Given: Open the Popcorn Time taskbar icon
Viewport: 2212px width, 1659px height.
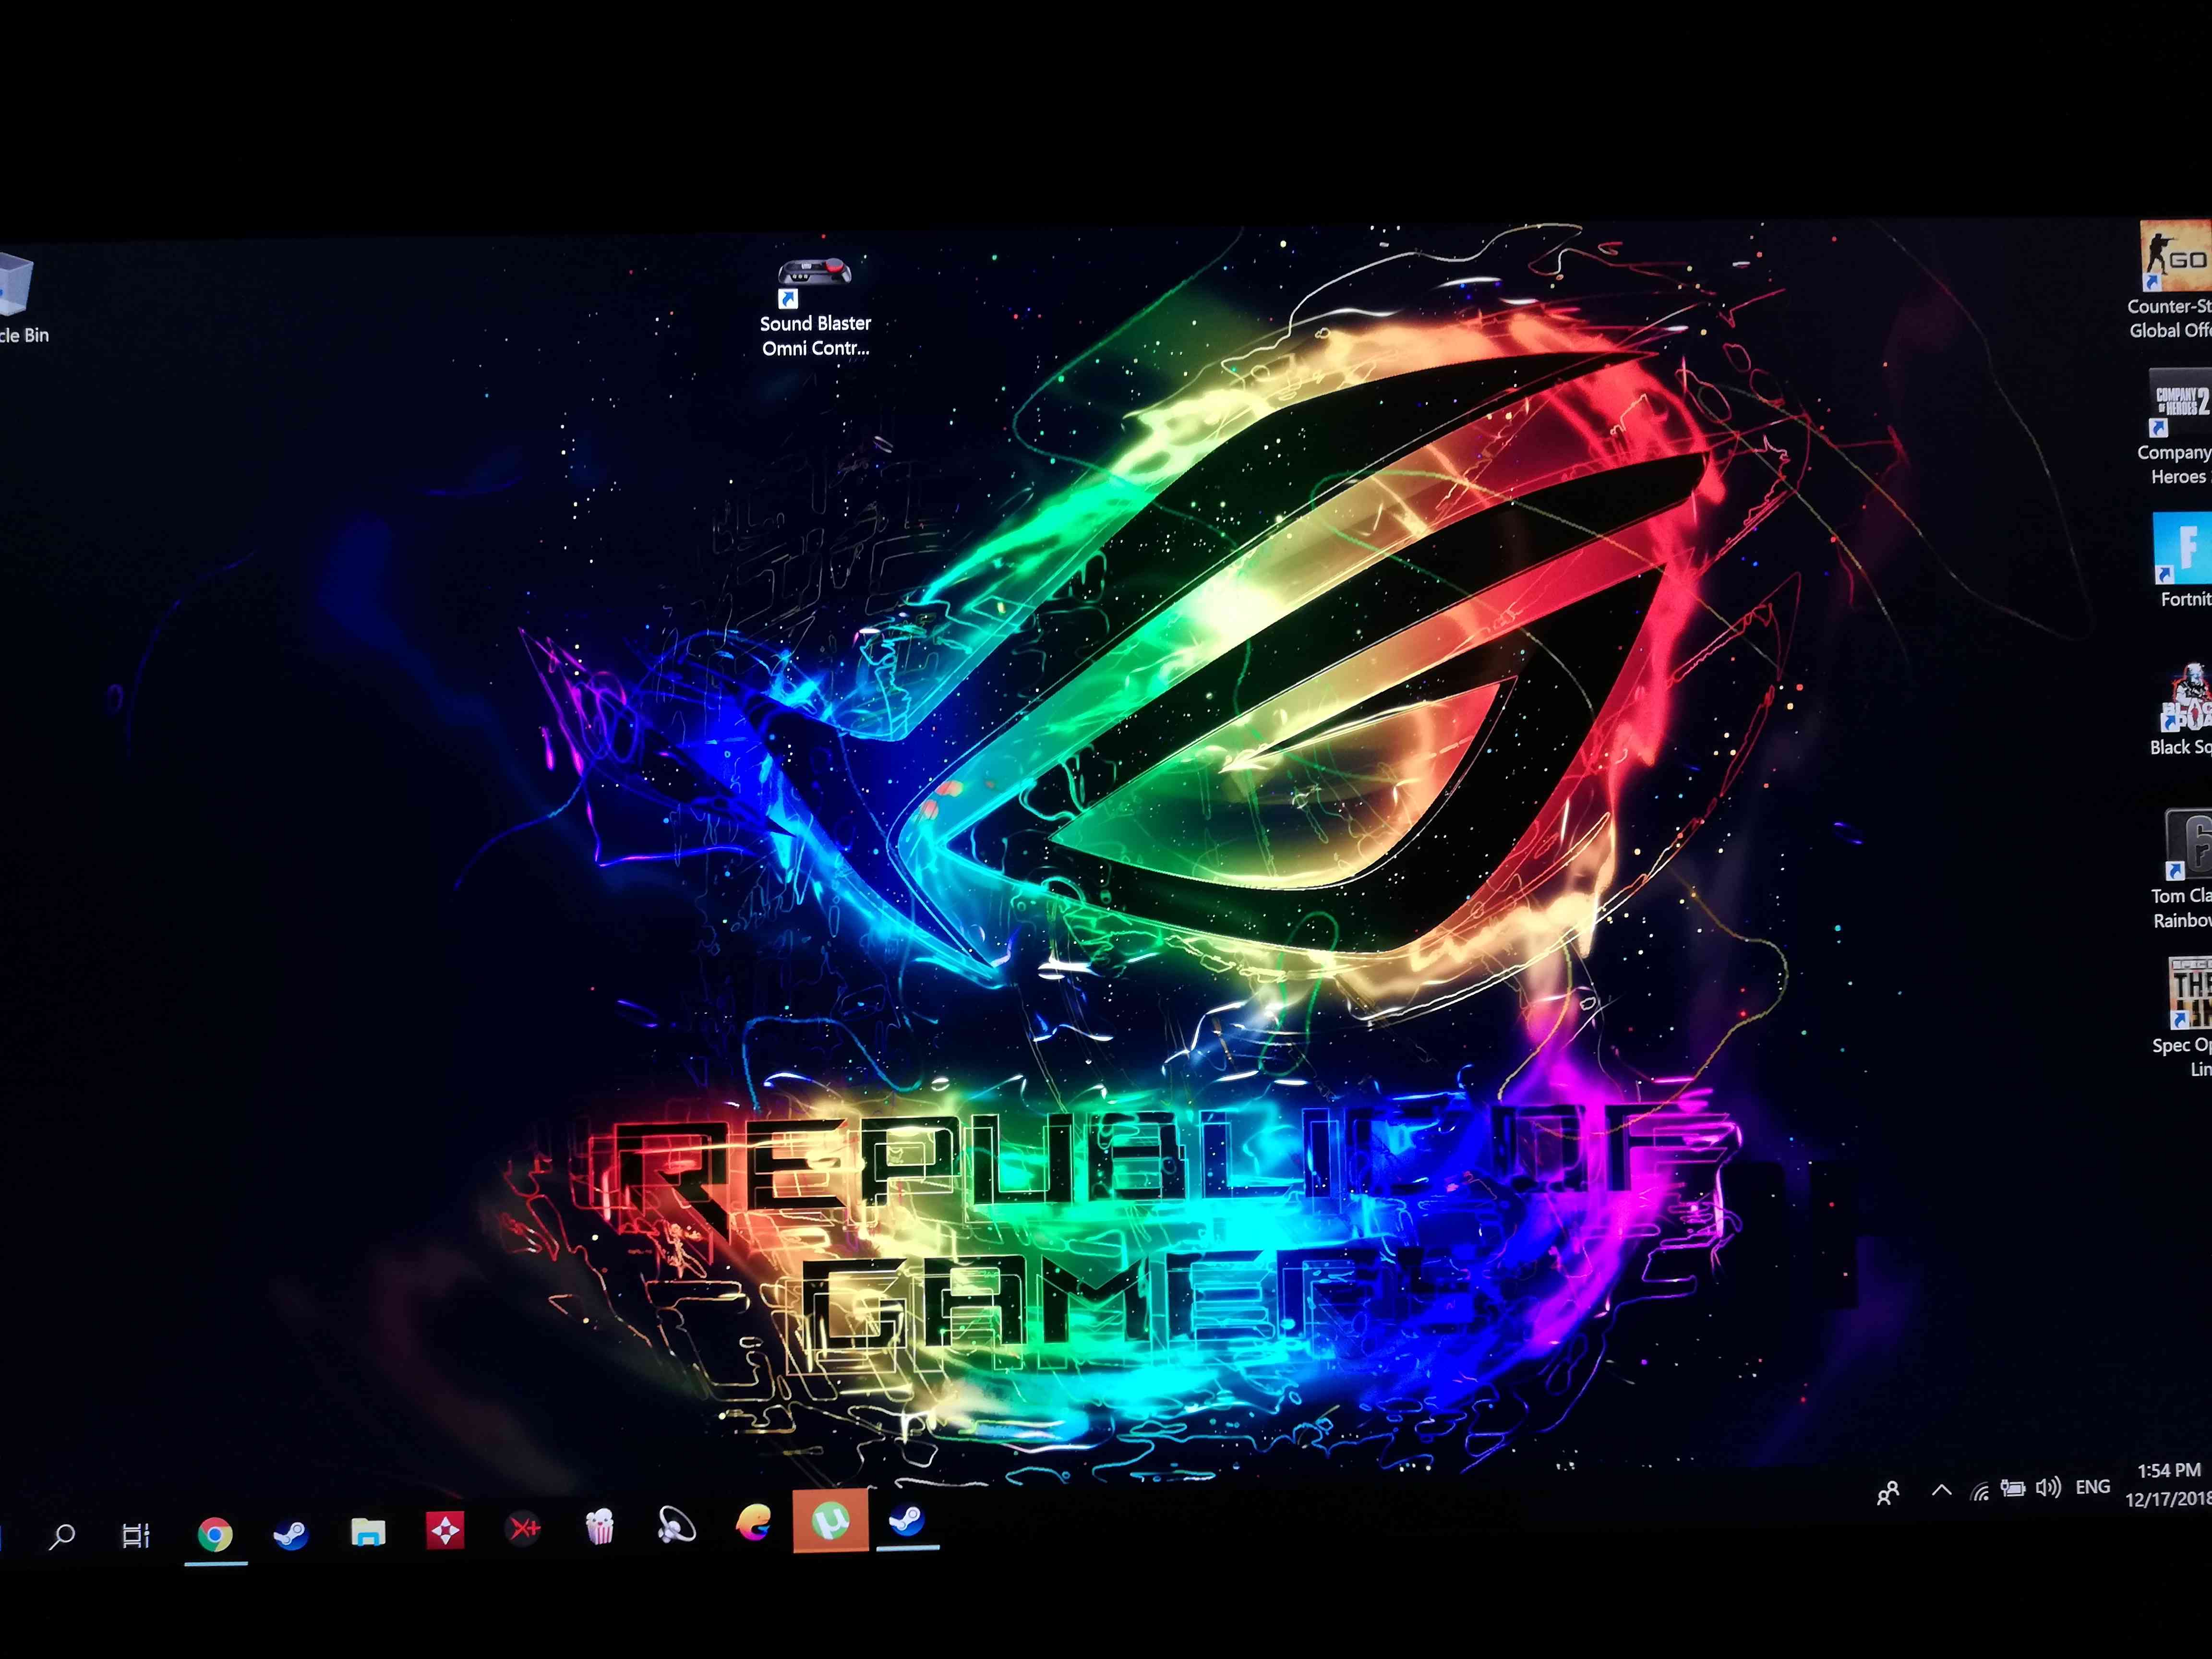Looking at the screenshot, I should [600, 1527].
